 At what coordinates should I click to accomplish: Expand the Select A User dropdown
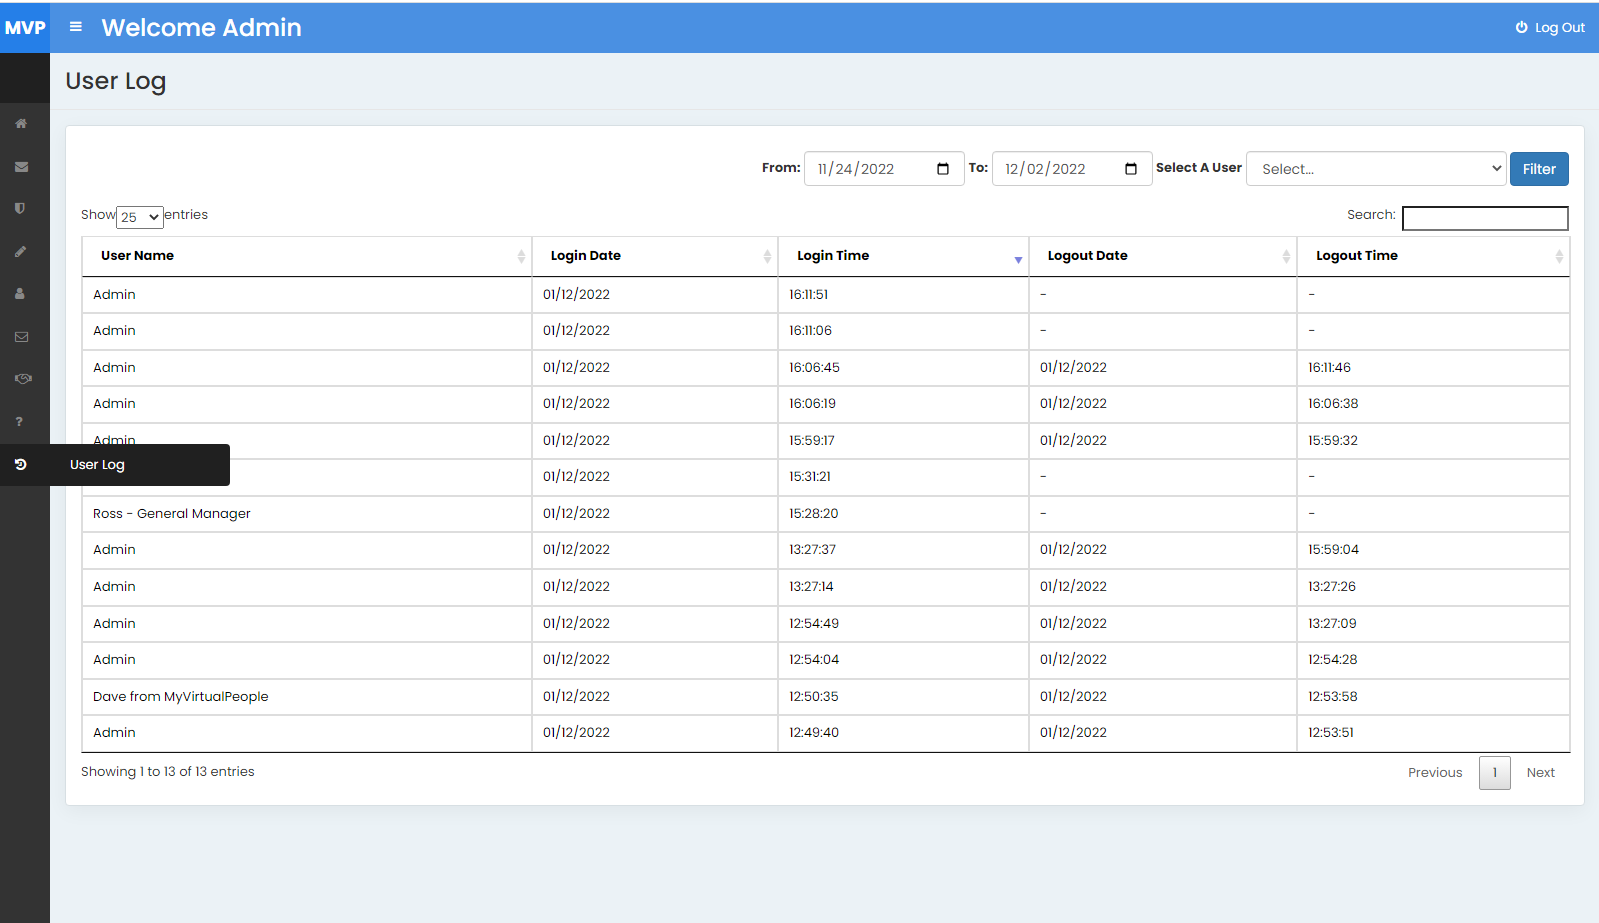point(1376,169)
